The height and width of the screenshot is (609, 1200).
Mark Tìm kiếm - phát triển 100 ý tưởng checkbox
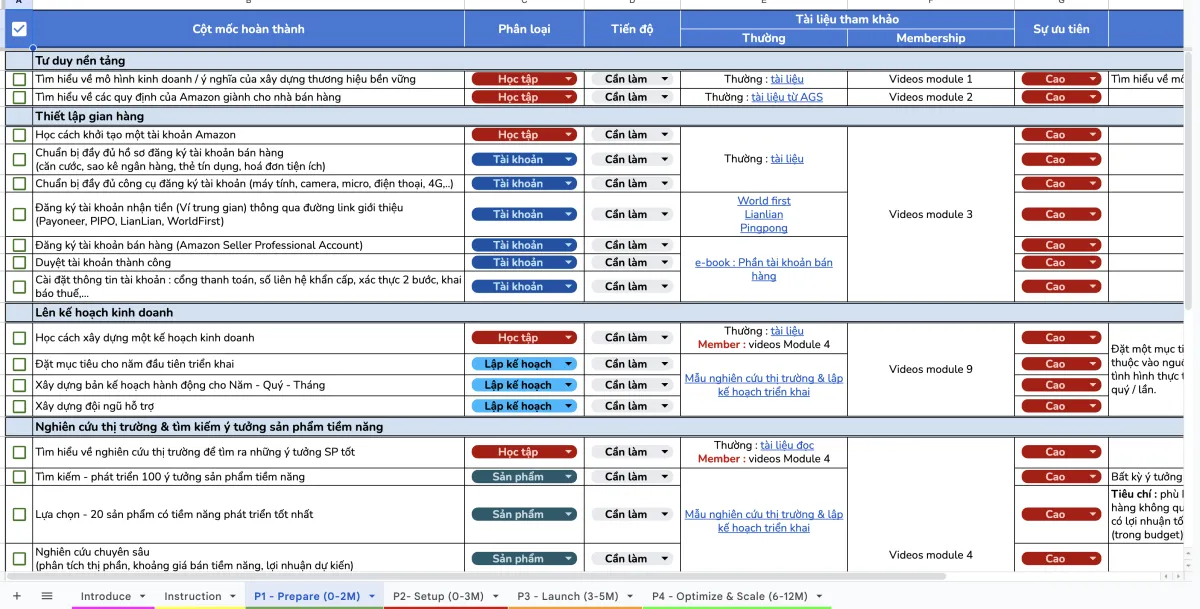point(19,477)
